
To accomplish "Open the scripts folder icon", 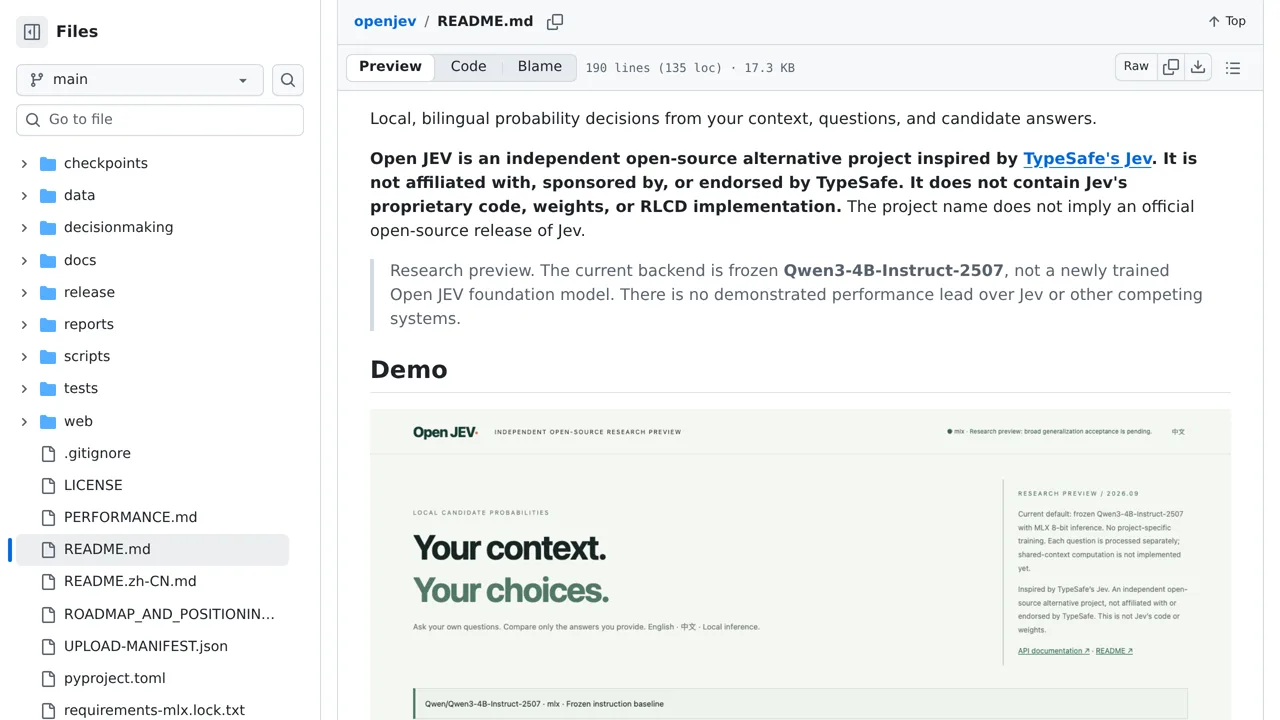I will [x=48, y=356].
